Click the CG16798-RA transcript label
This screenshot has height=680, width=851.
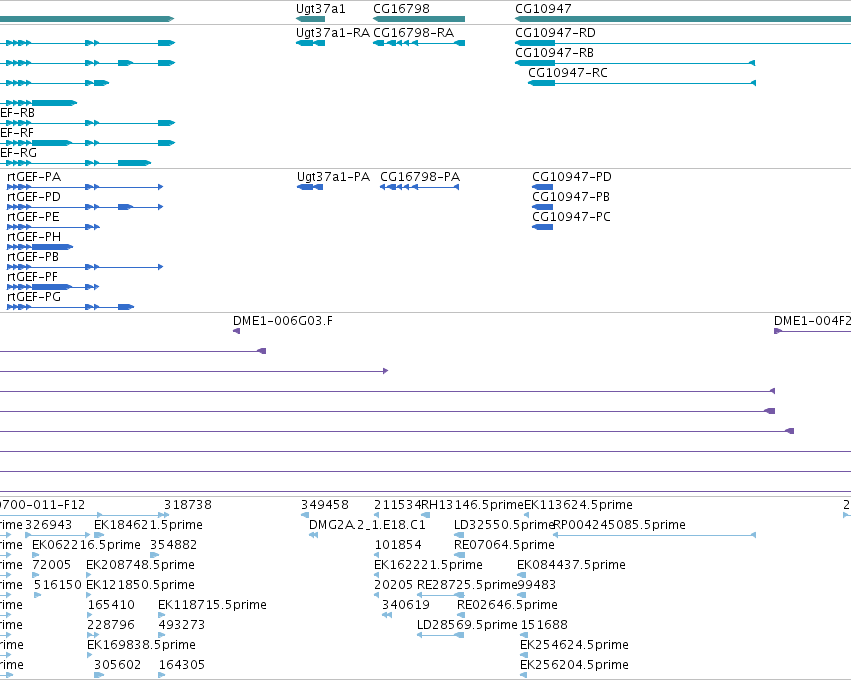pos(414,33)
